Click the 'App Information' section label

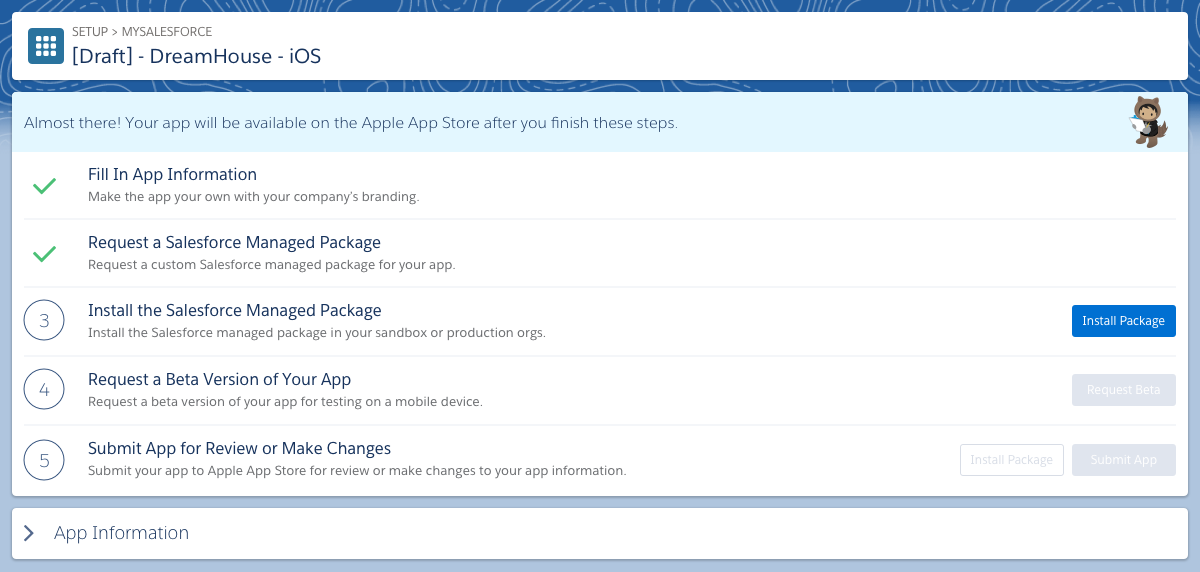click(121, 533)
